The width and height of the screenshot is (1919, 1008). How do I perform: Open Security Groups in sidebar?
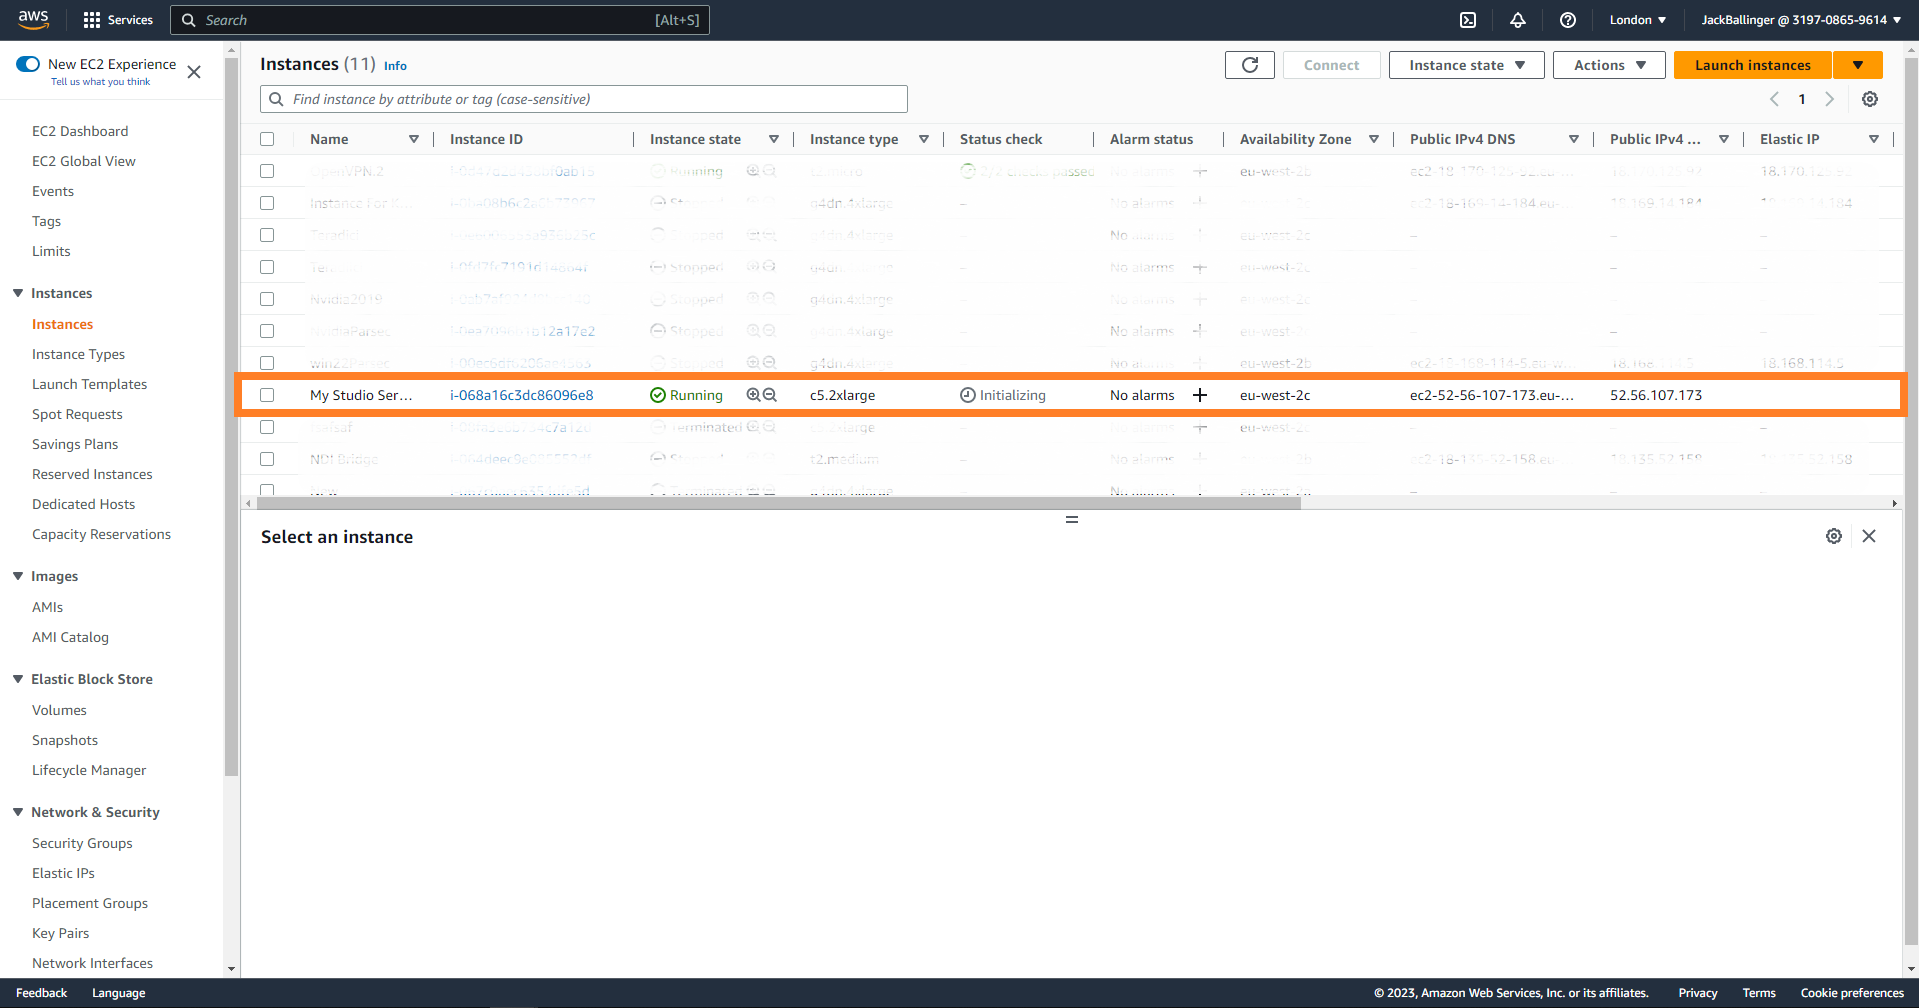pos(82,843)
